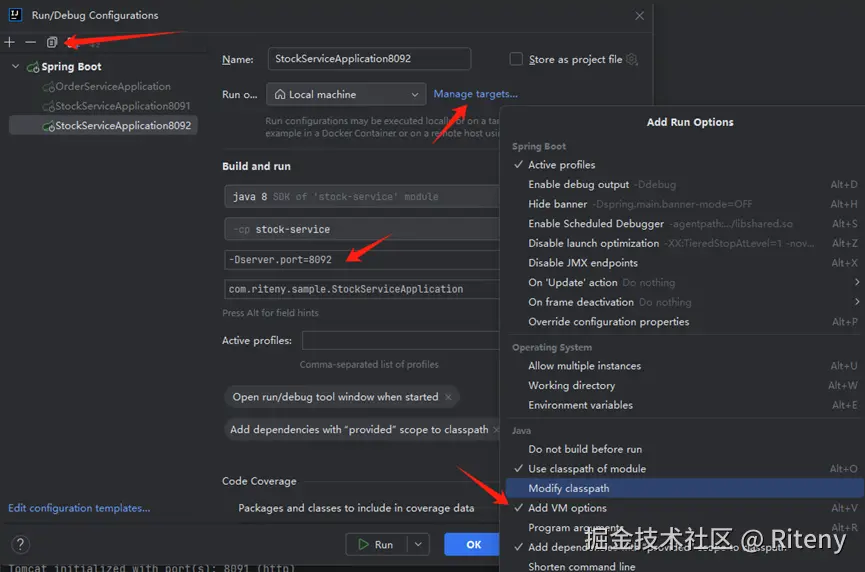Image resolution: width=865 pixels, height=572 pixels.
Task: Open settings gear next to Store as project file
Action: 632,59
